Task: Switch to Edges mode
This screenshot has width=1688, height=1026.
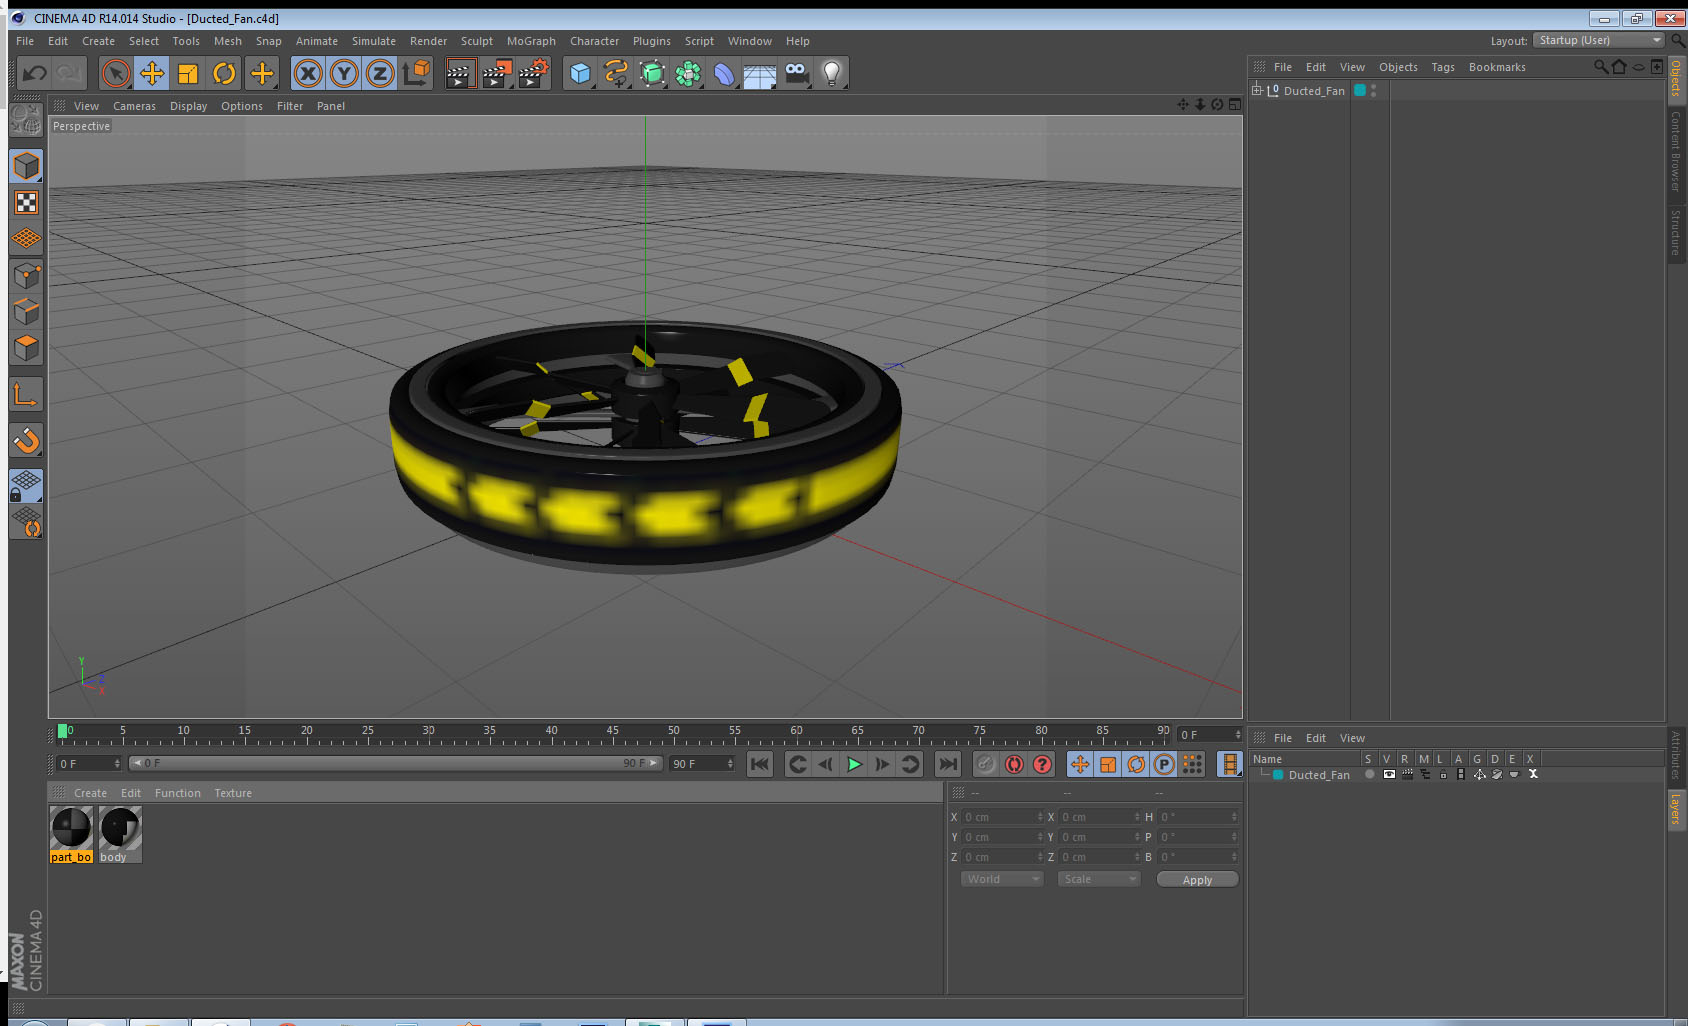Action: [x=26, y=312]
